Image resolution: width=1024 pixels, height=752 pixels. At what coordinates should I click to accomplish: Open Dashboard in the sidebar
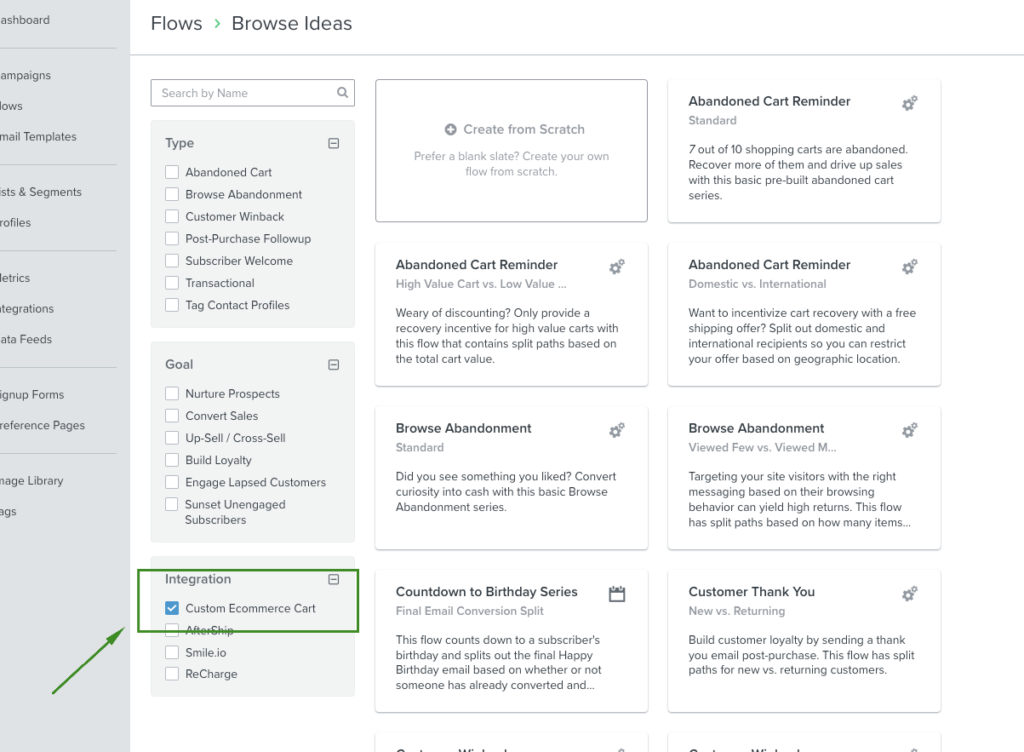tap(25, 20)
